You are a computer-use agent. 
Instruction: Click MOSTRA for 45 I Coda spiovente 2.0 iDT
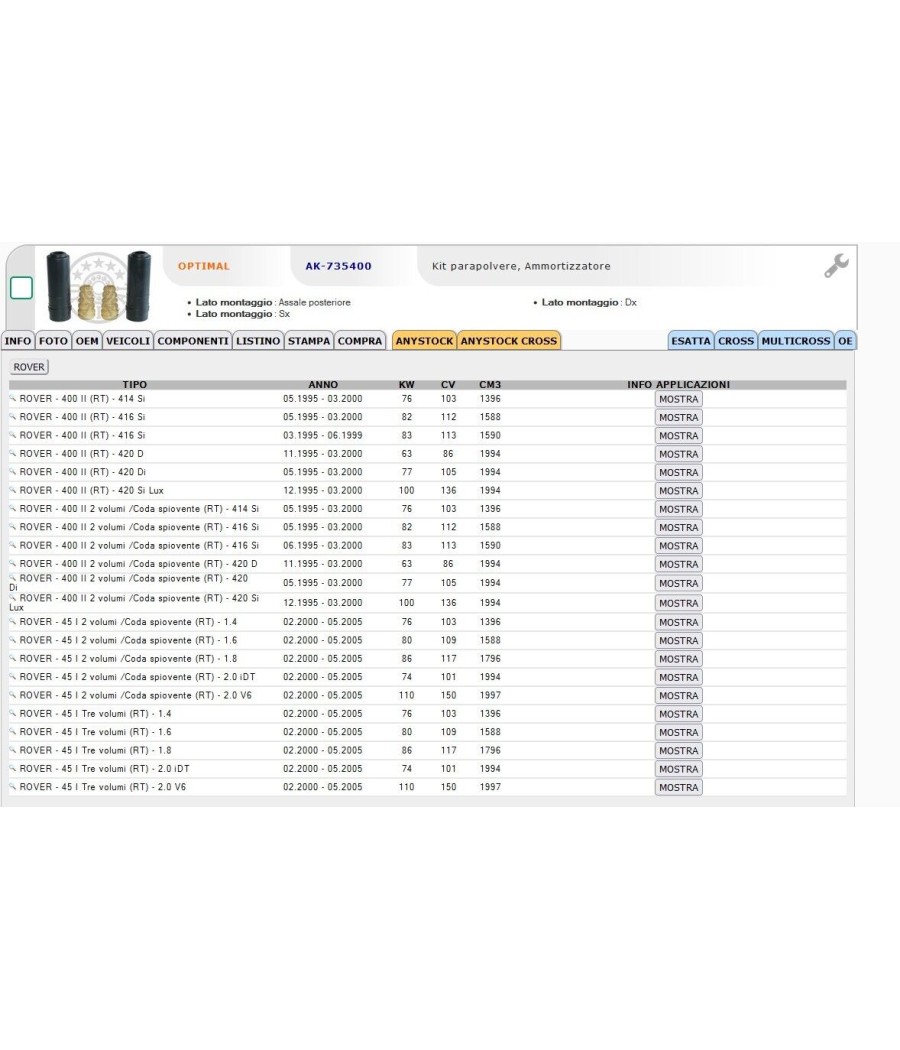[678, 678]
